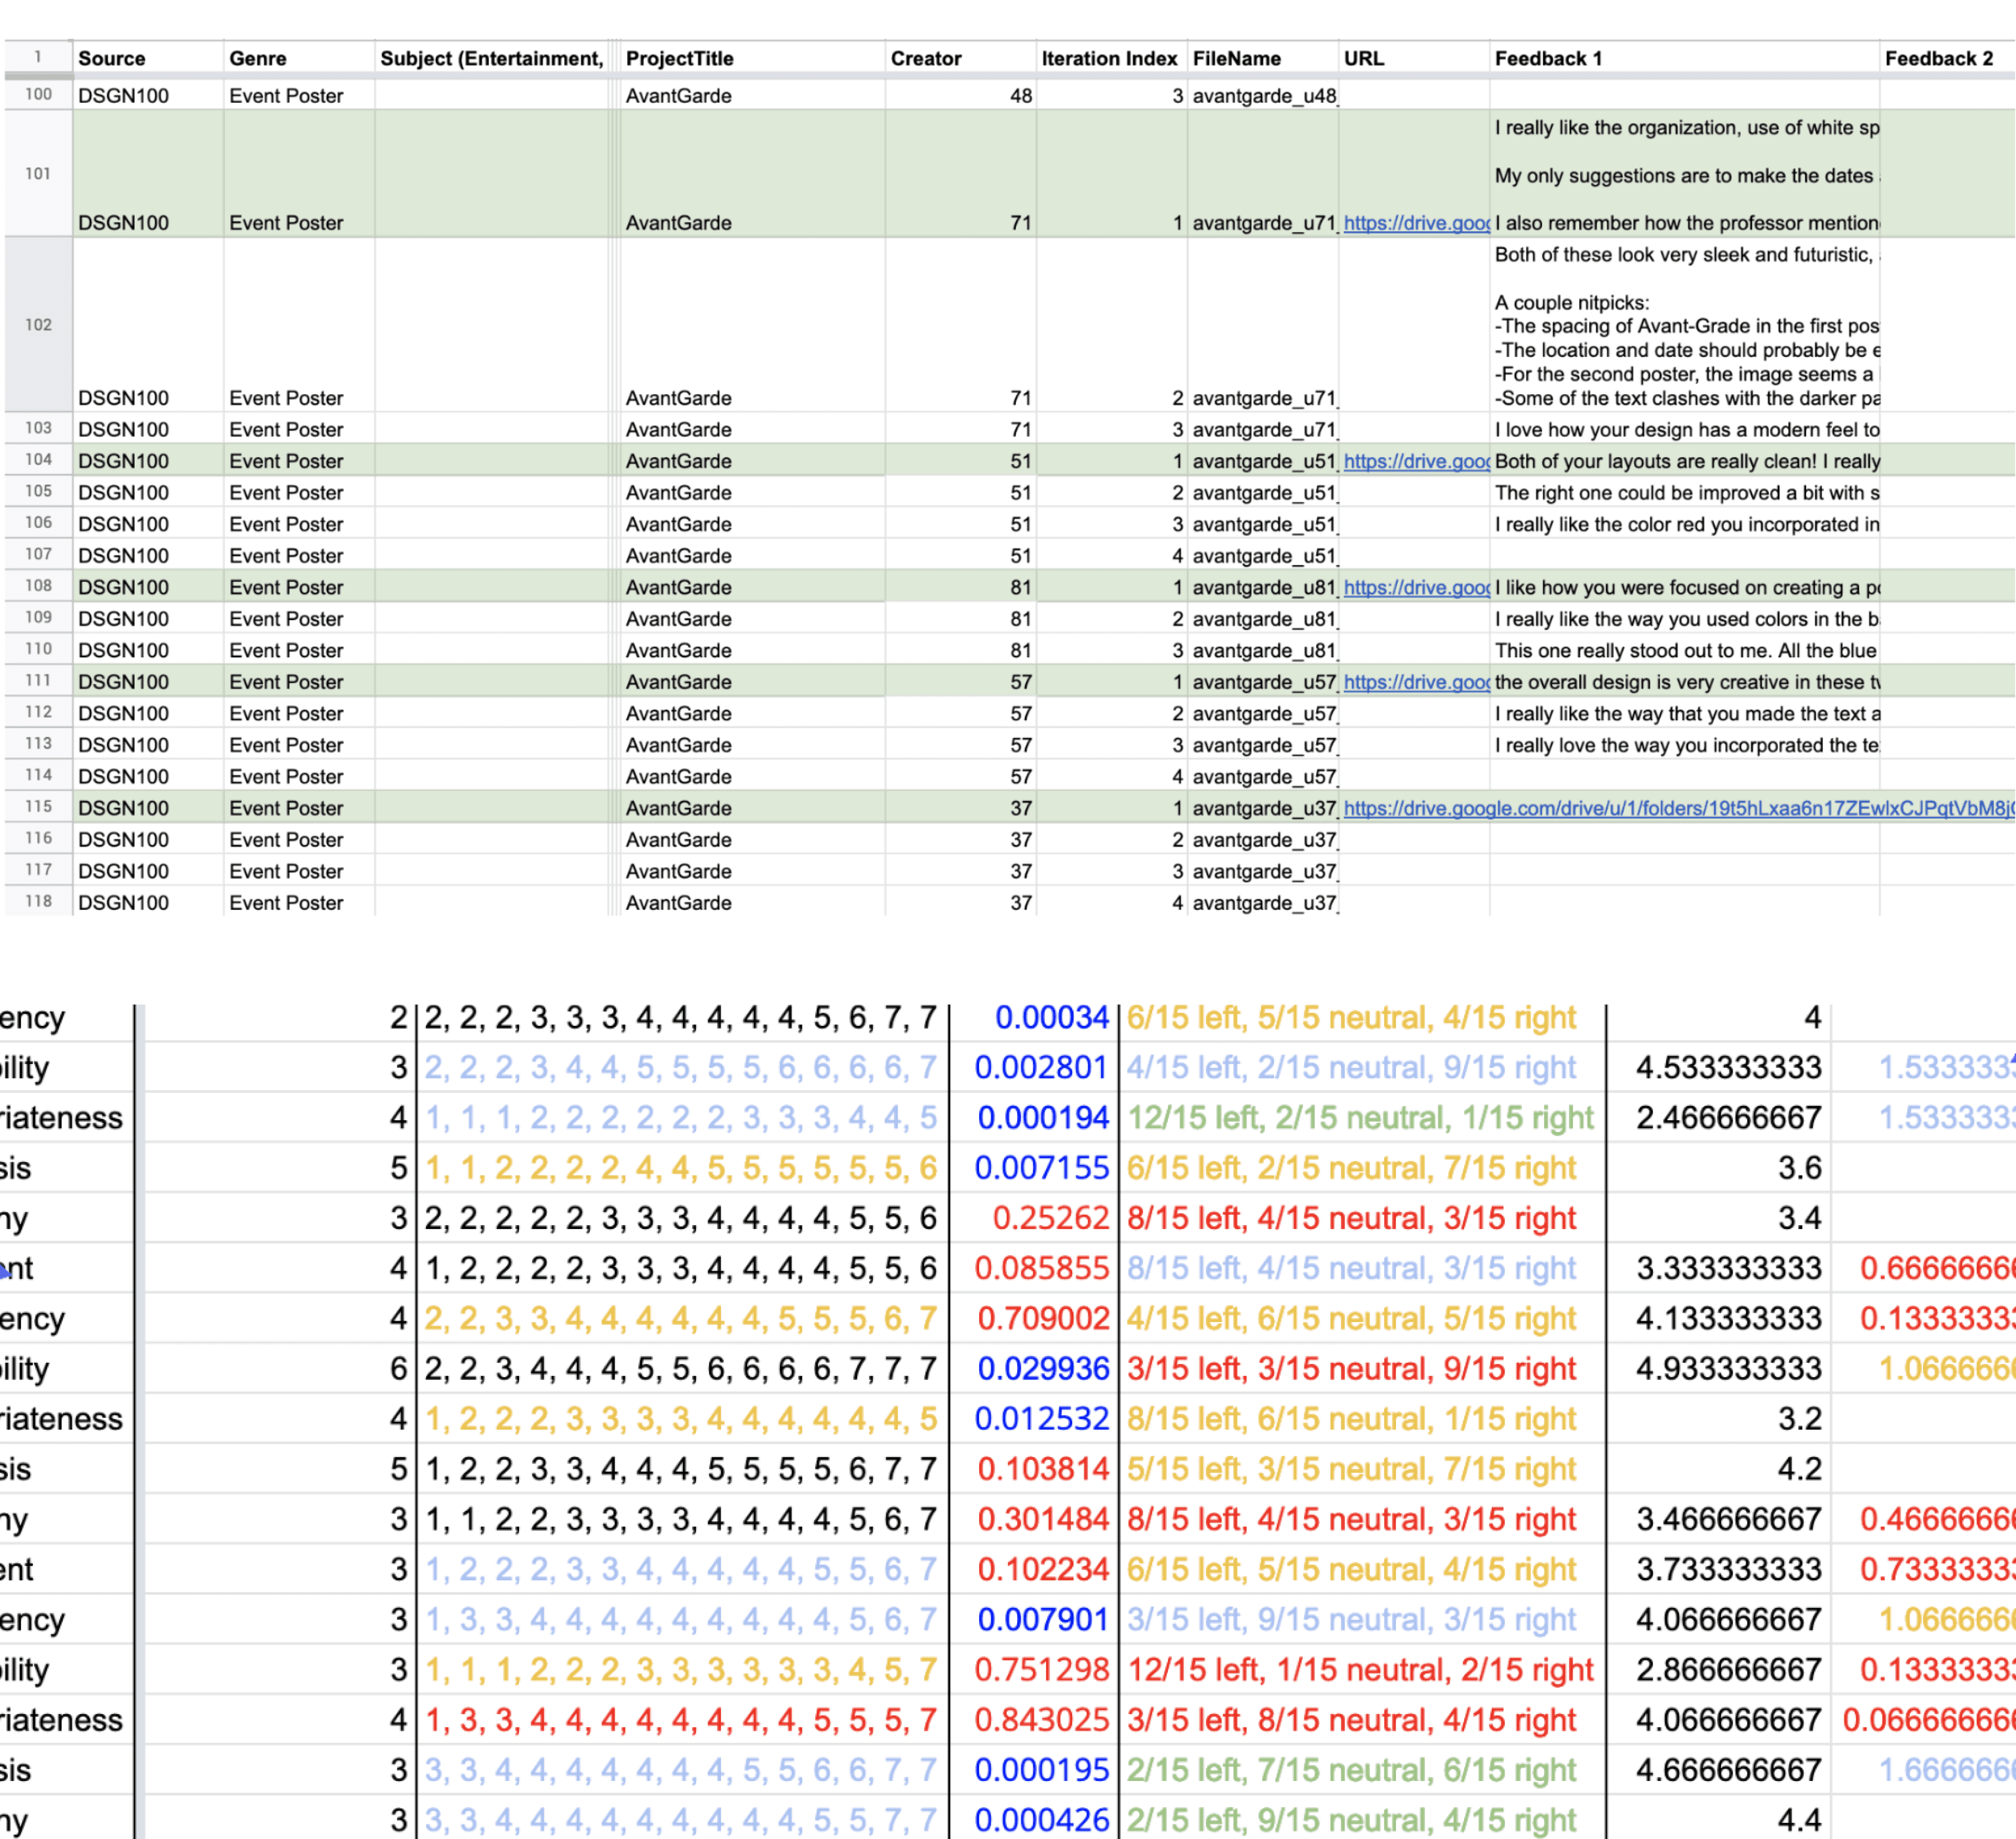Viewport: 2016px width, 1839px height.
Task: Select the Genre column header
Action: (x=298, y=58)
